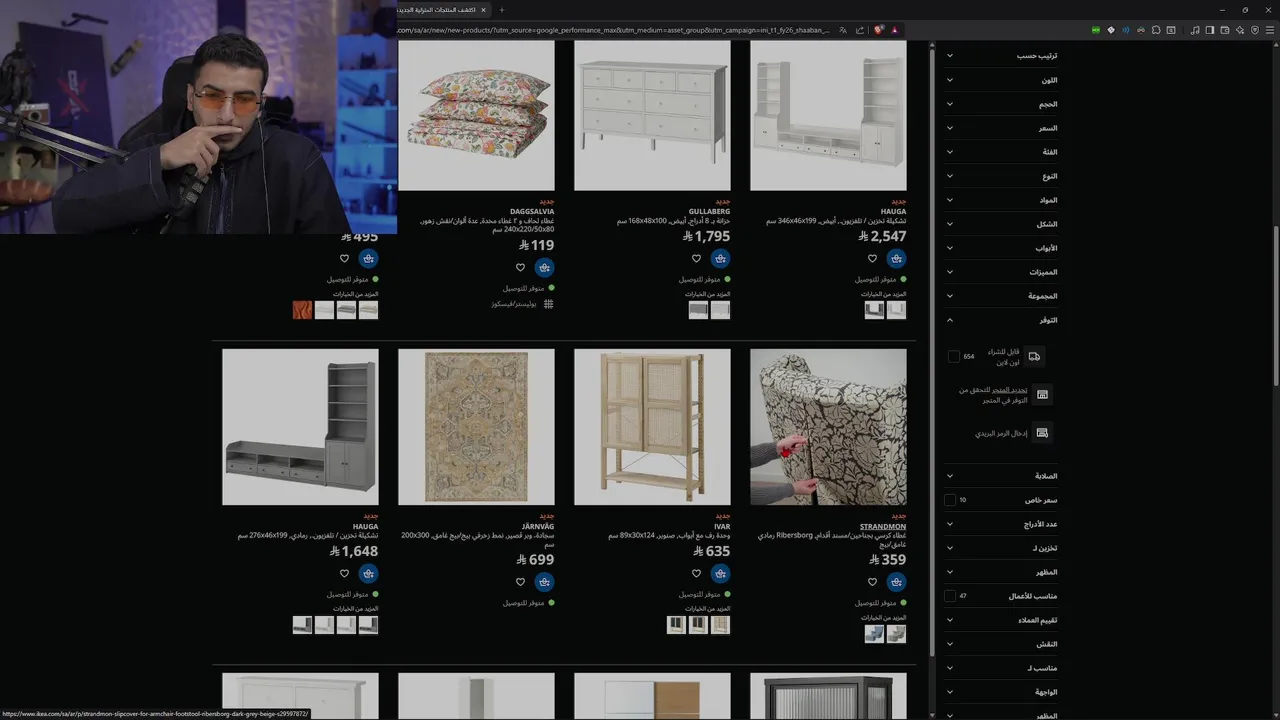Select the red-brown swatch under 495 product

click(302, 310)
